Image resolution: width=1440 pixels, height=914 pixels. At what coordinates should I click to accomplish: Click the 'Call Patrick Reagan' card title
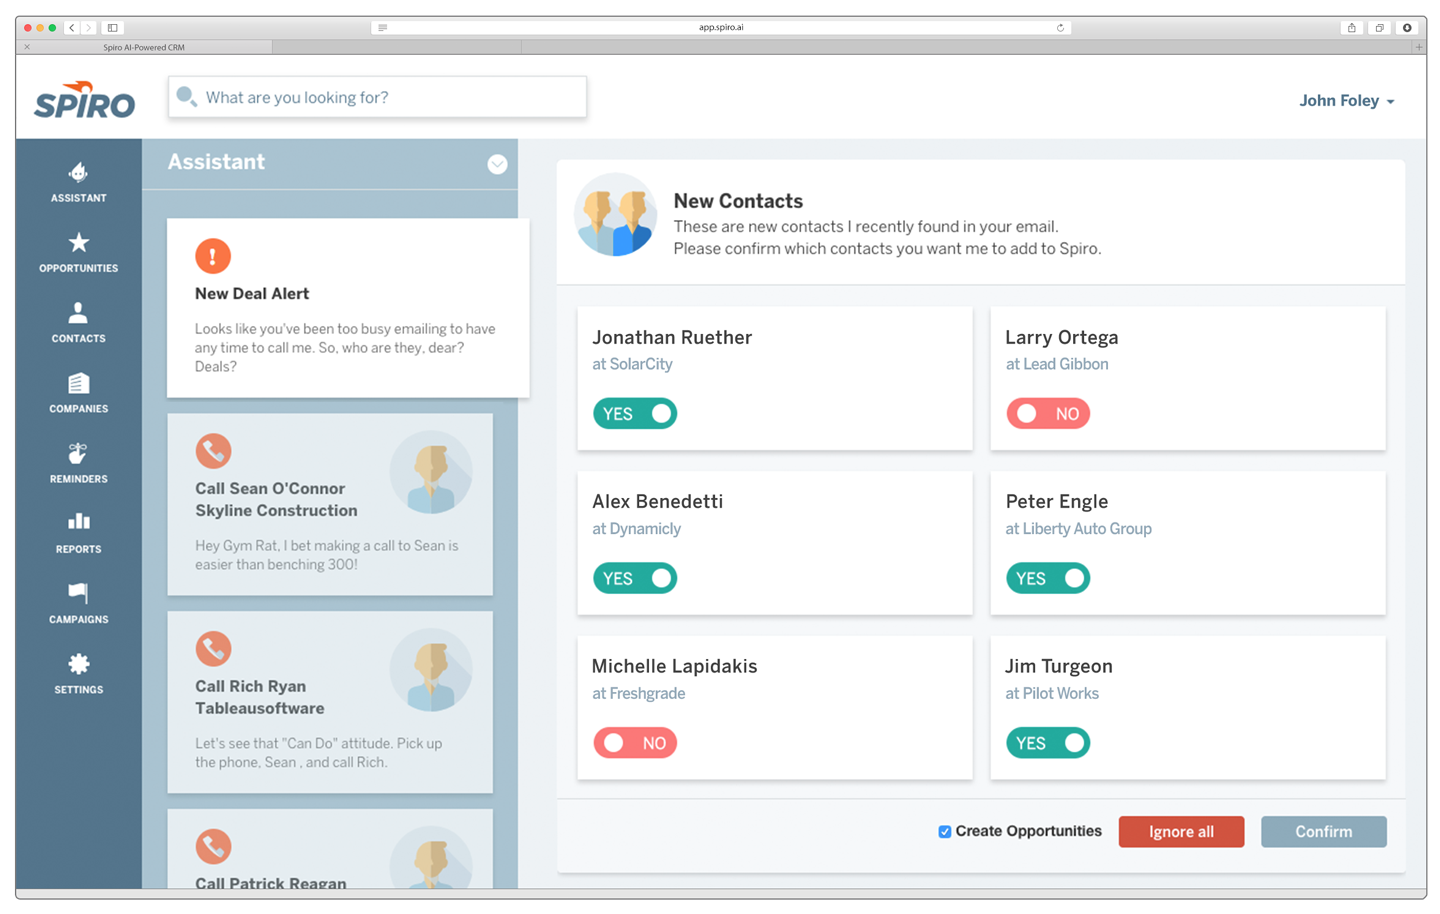pyautogui.click(x=271, y=883)
